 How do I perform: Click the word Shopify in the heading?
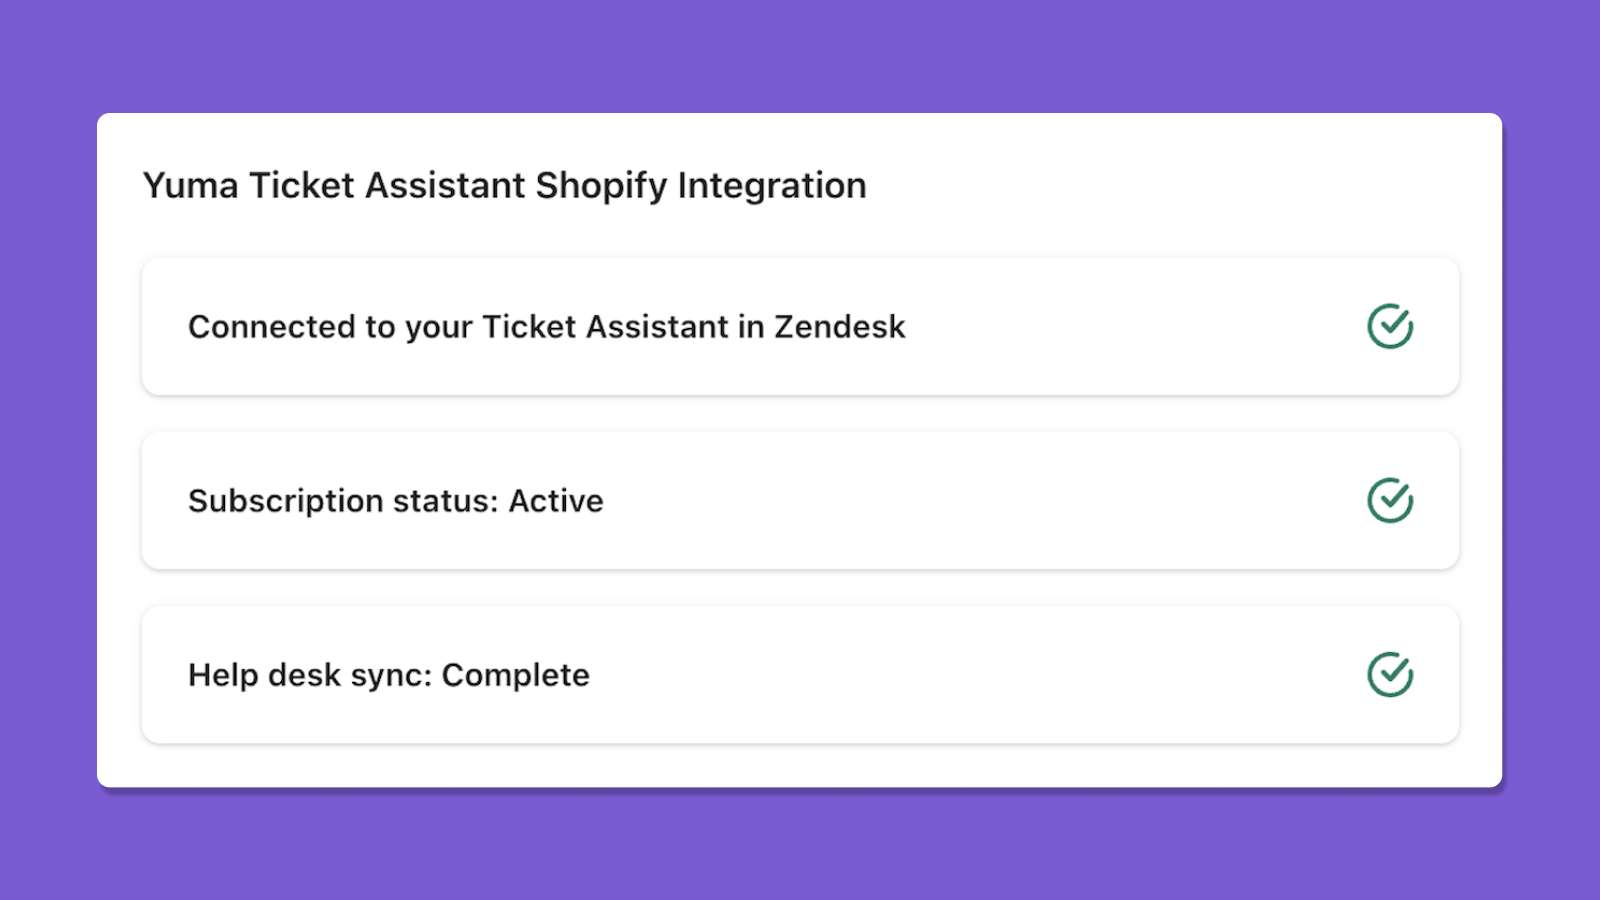pyautogui.click(x=601, y=187)
